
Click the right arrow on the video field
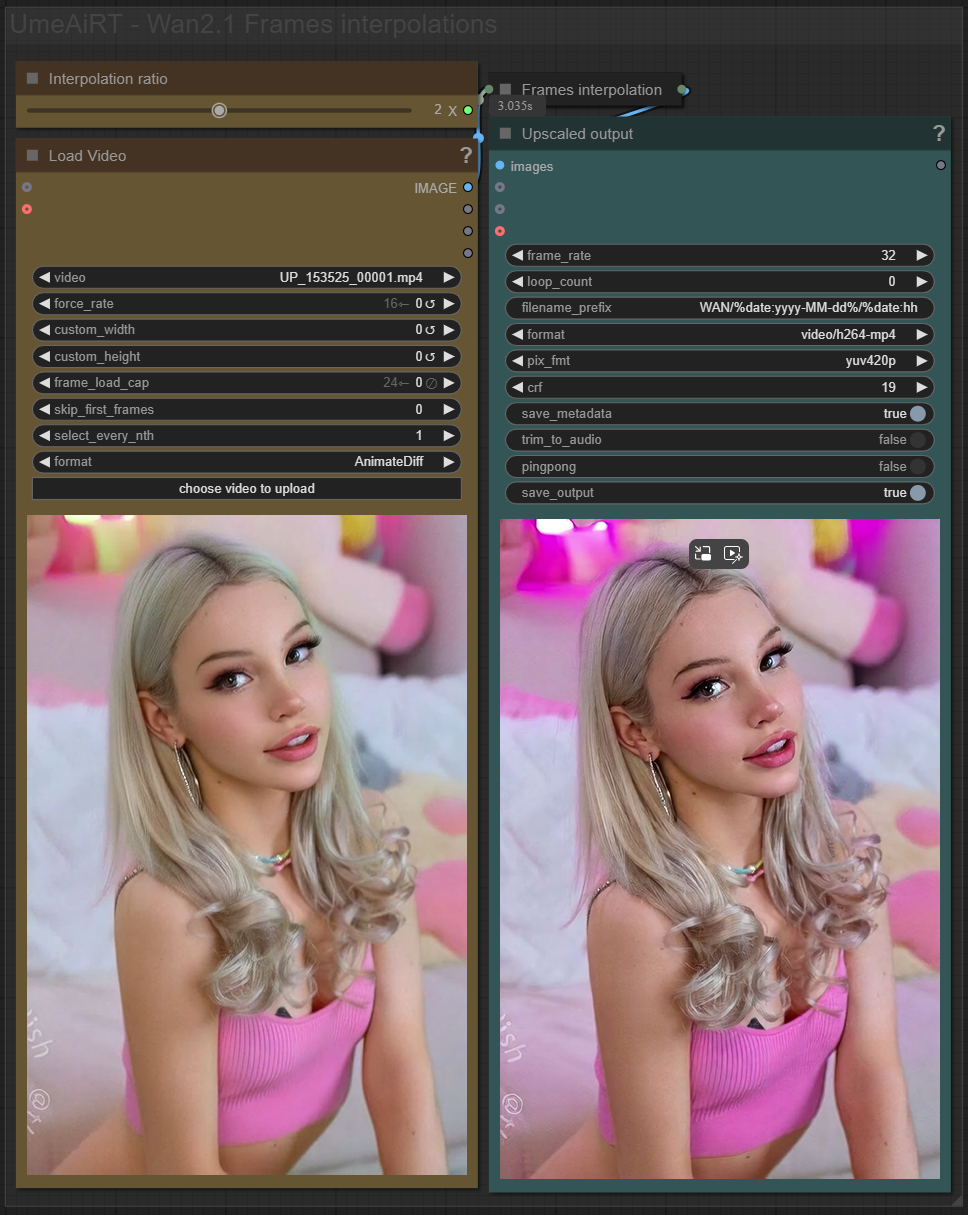[449, 277]
